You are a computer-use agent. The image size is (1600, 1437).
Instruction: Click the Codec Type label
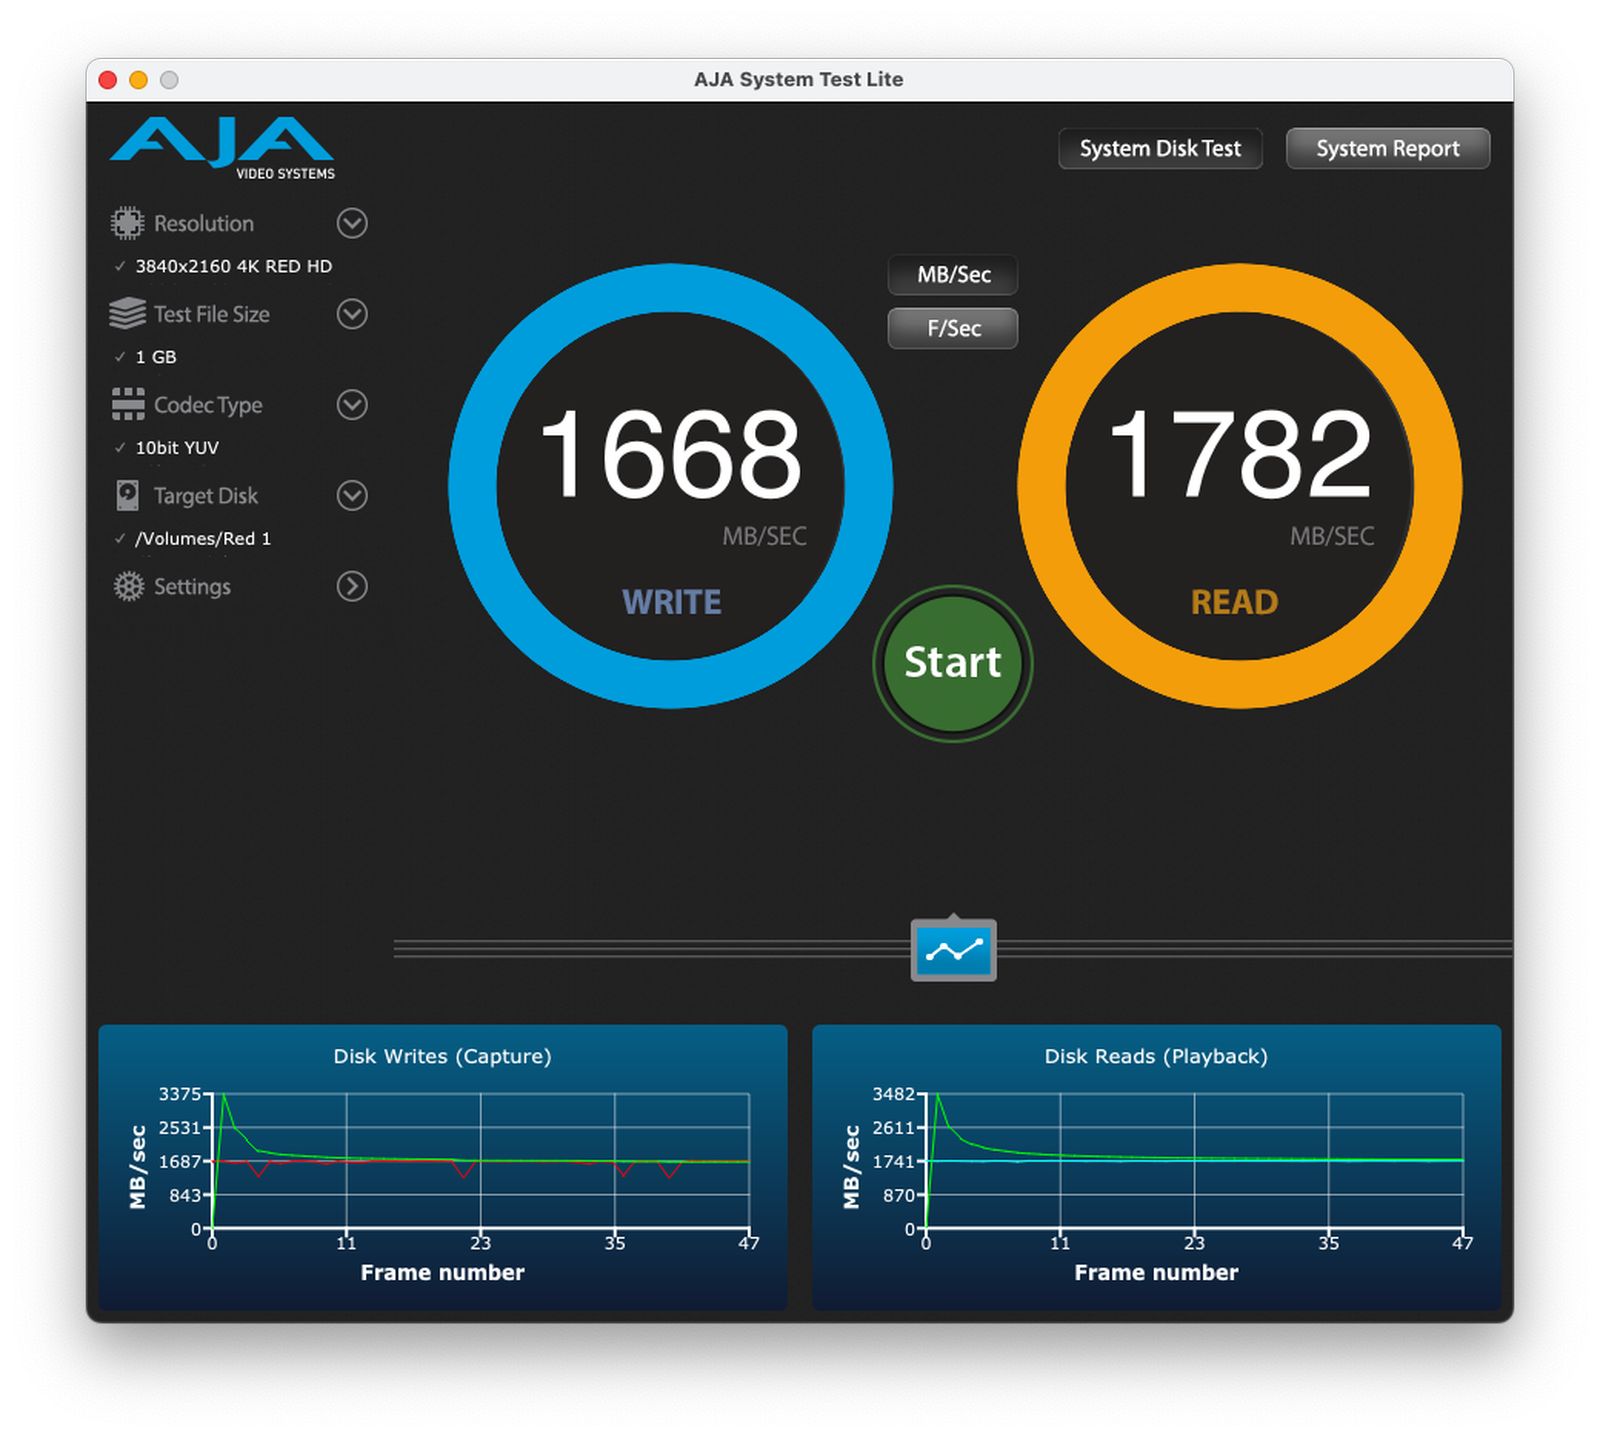tap(208, 405)
